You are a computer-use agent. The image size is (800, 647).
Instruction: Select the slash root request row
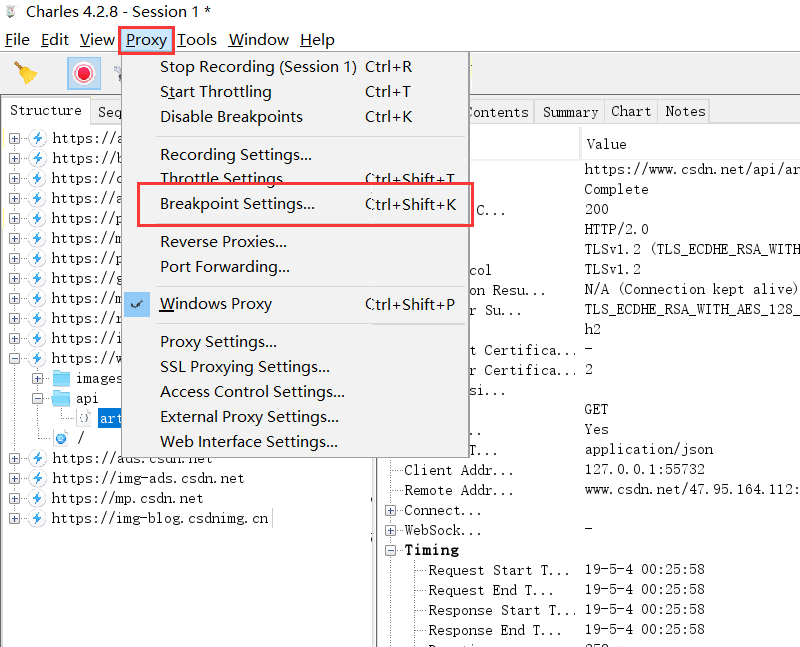pyautogui.click(x=81, y=438)
